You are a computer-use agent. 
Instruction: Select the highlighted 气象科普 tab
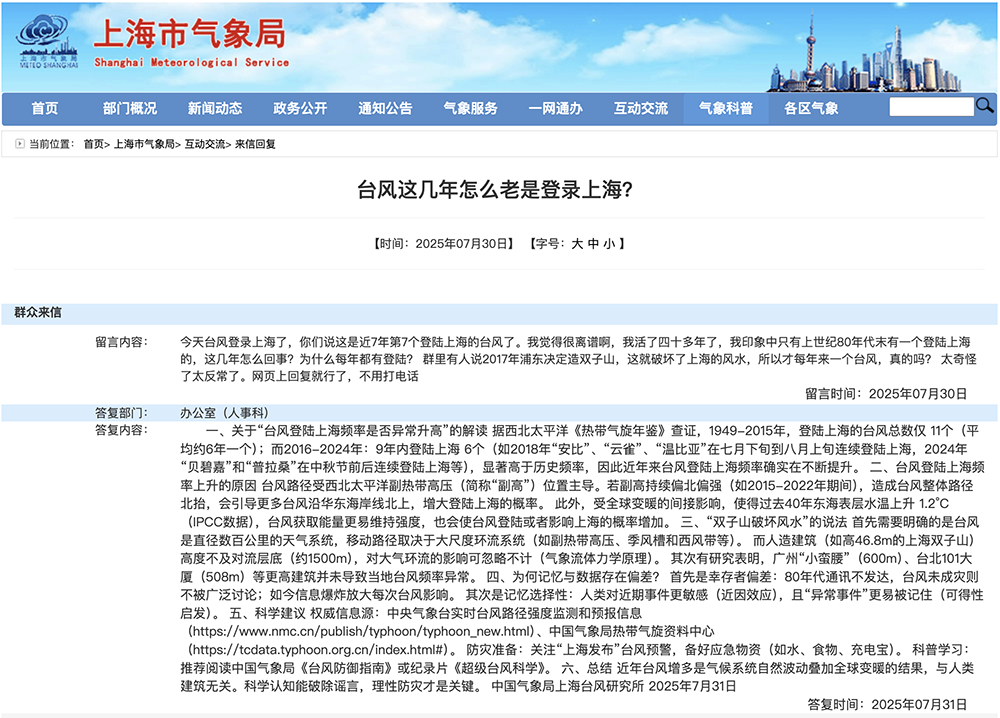point(726,109)
